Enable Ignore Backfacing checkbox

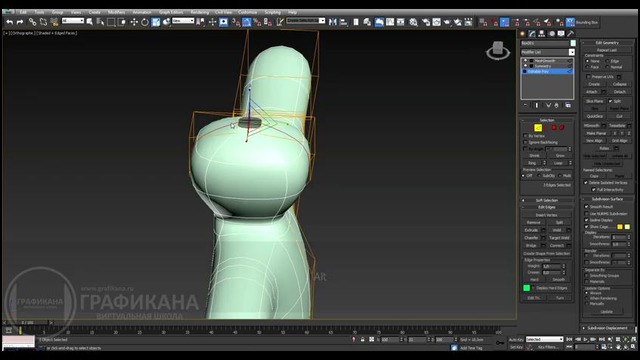pos(525,142)
